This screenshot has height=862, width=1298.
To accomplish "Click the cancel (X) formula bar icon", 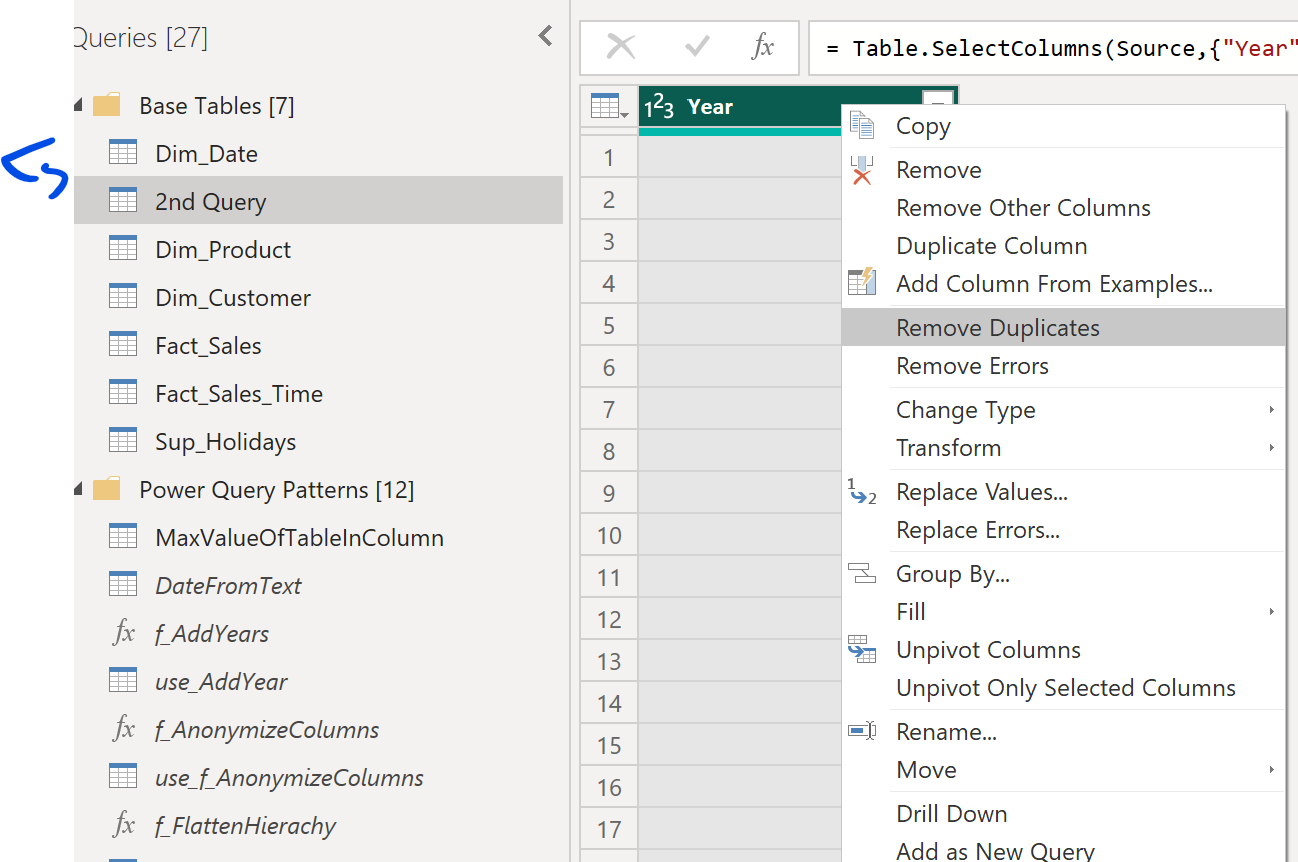I will pyautogui.click(x=621, y=47).
